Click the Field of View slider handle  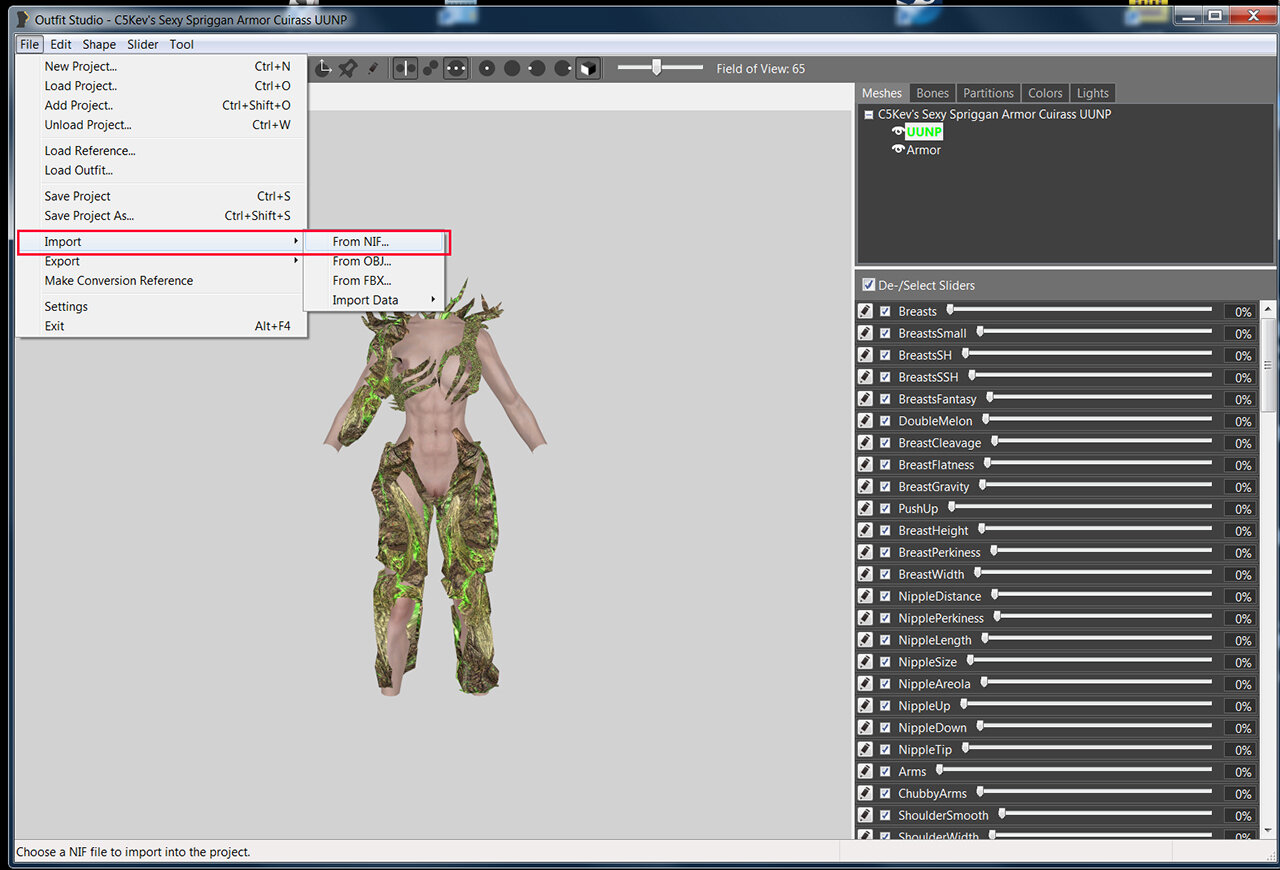[x=656, y=68]
